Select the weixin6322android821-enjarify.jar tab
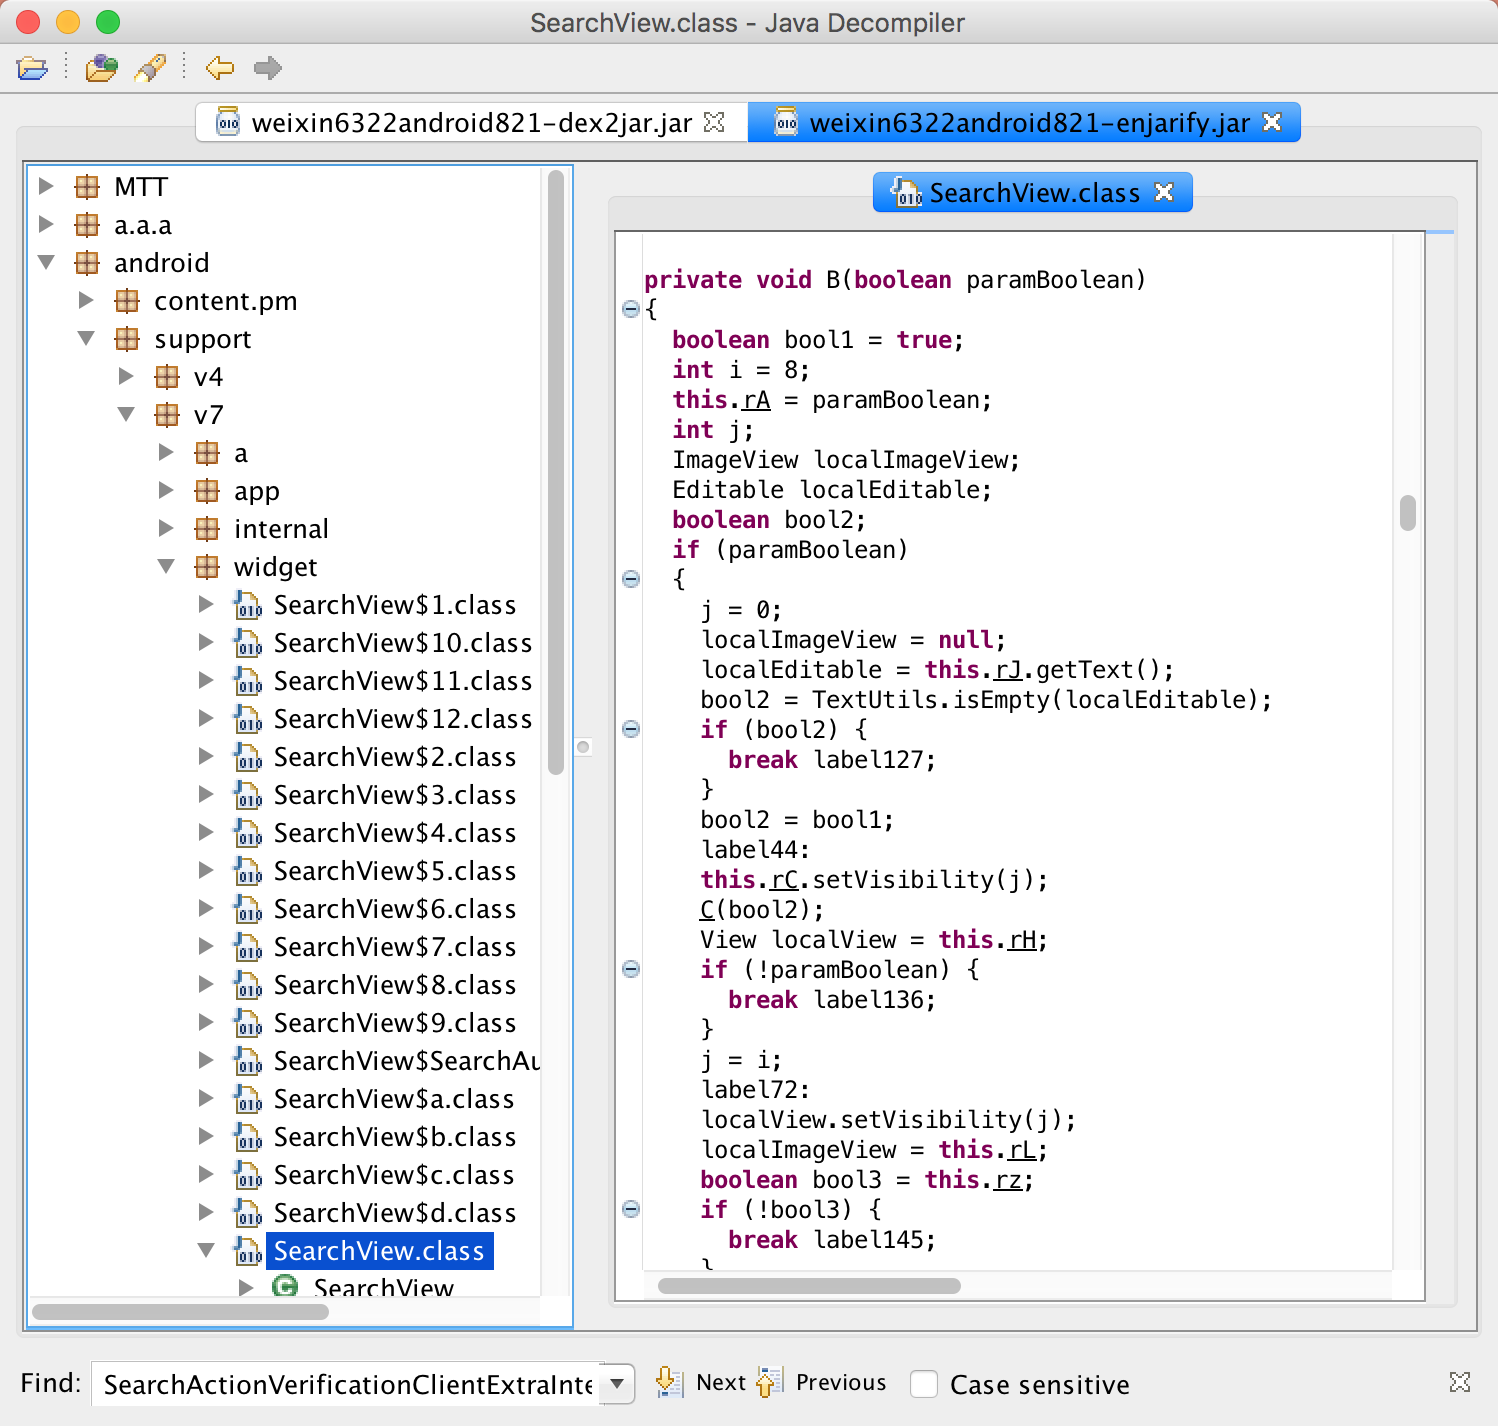 coord(1028,123)
